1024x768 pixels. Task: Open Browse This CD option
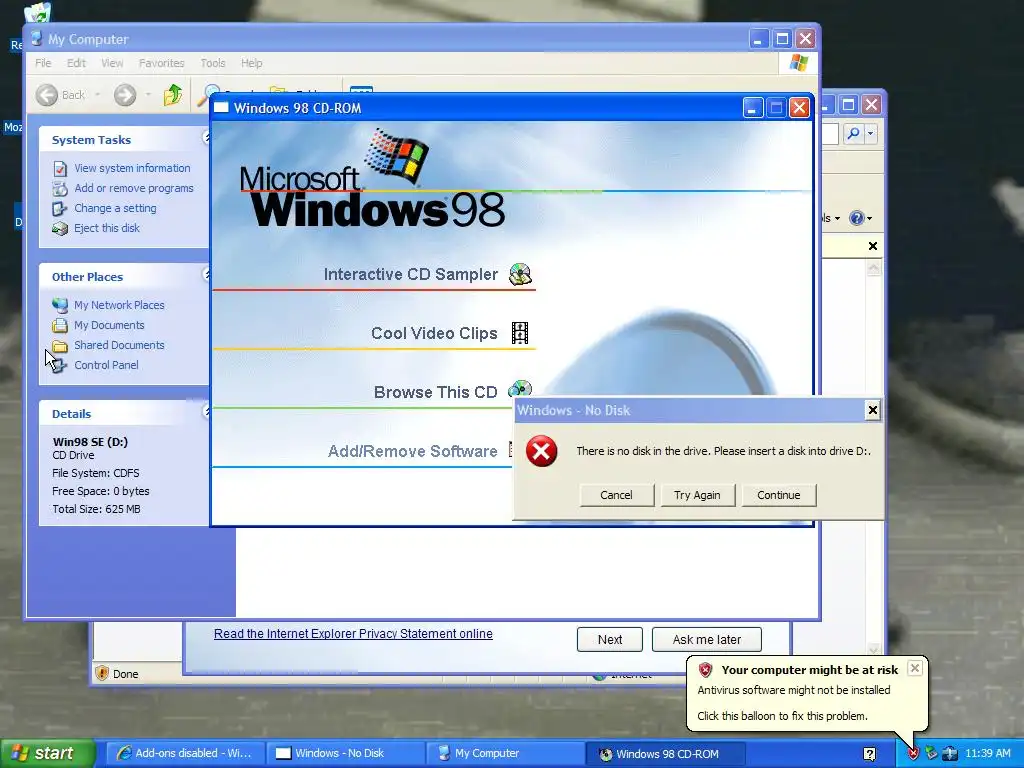[436, 392]
